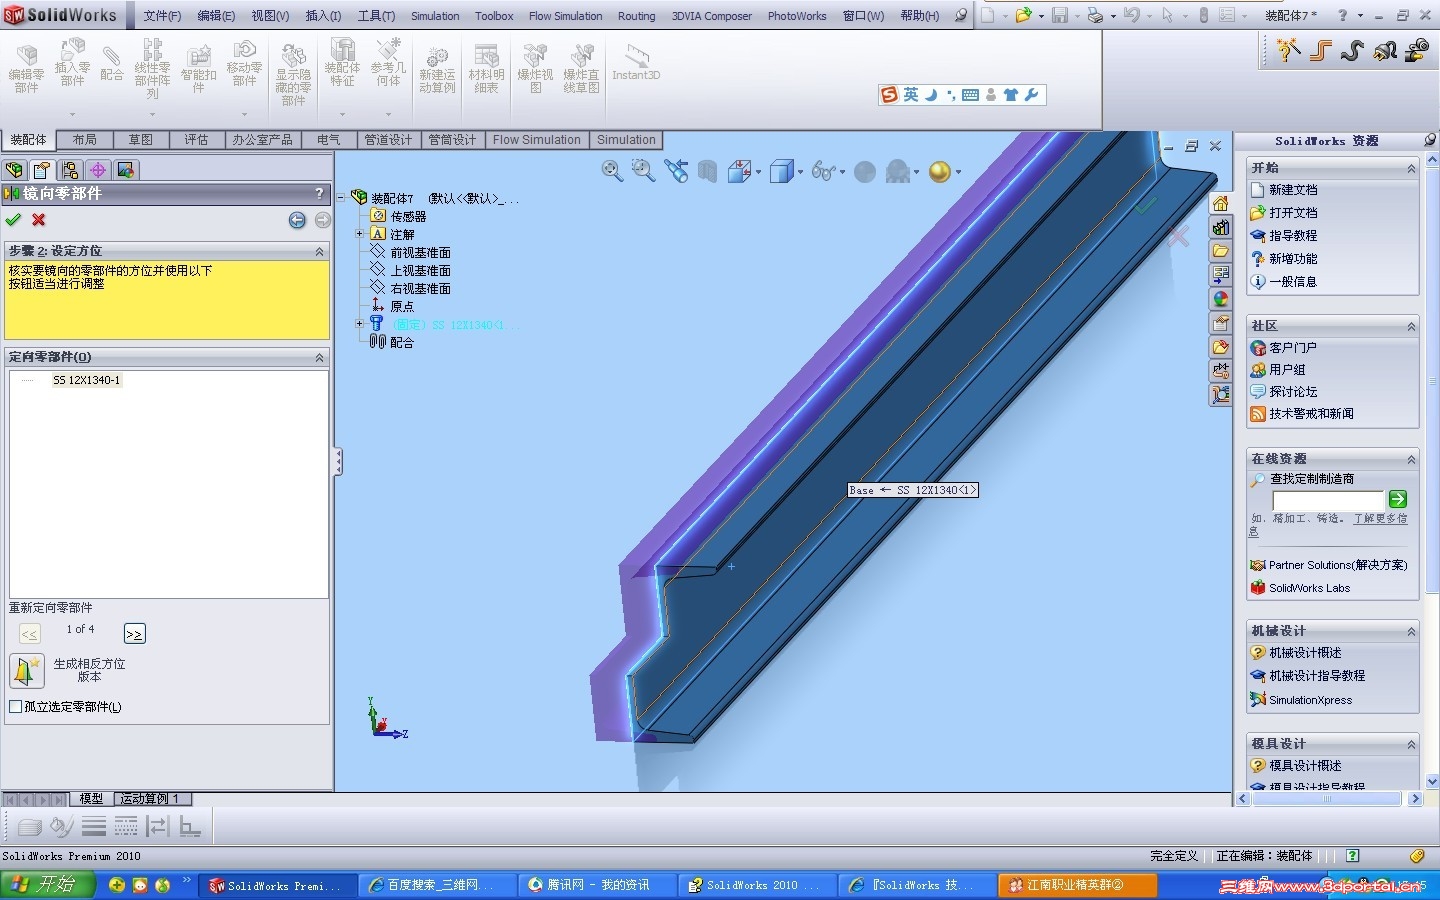Open the PropertyManager tab icon

pyautogui.click(x=41, y=170)
